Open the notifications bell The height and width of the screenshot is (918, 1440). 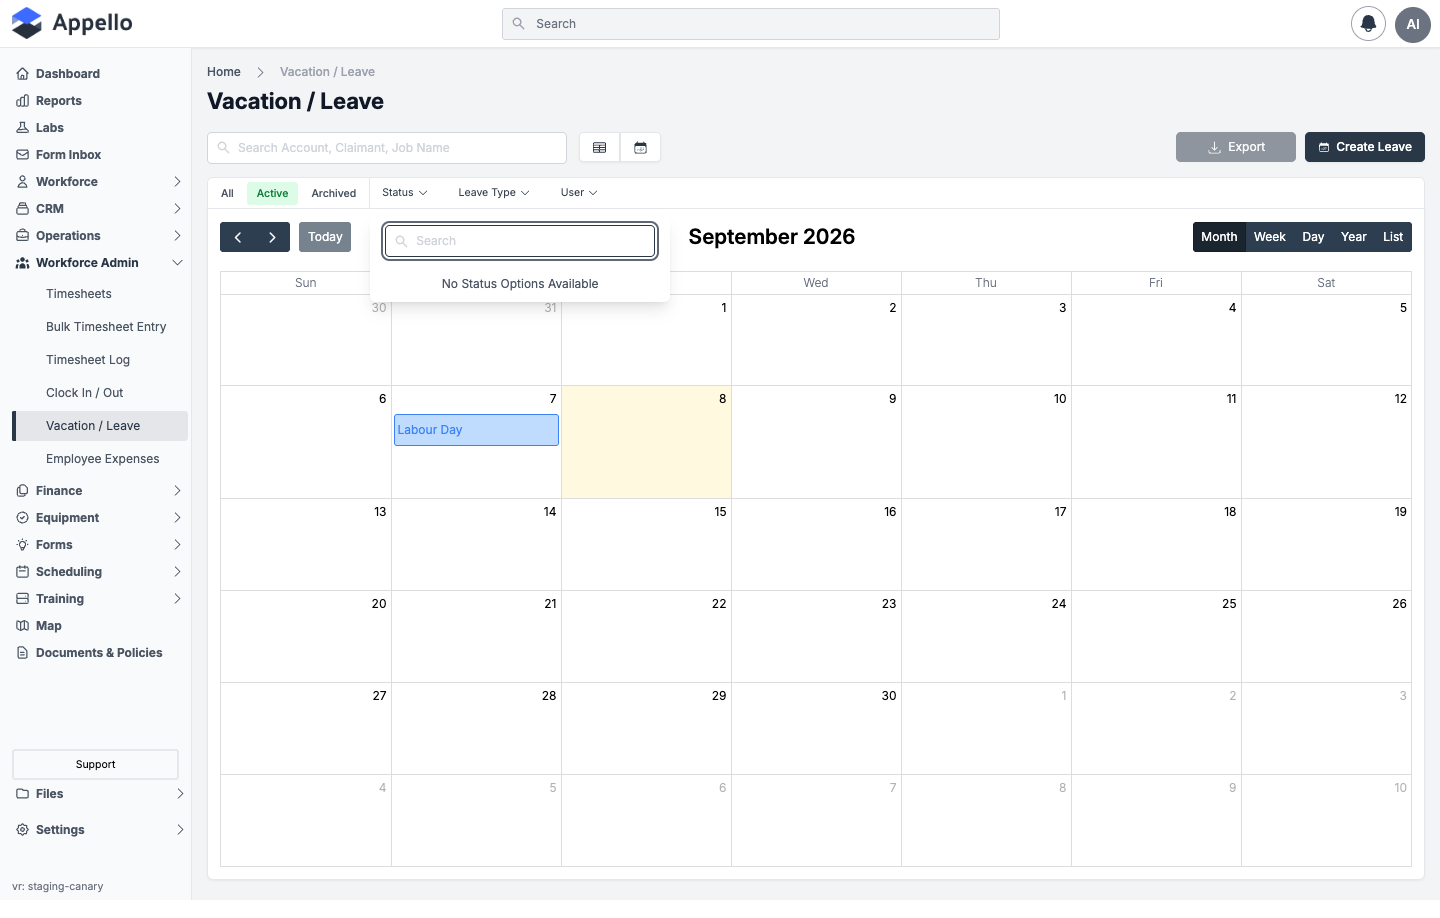click(x=1368, y=24)
